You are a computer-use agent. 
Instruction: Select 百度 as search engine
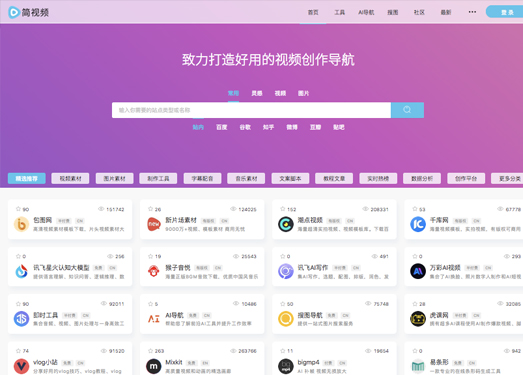pos(222,127)
